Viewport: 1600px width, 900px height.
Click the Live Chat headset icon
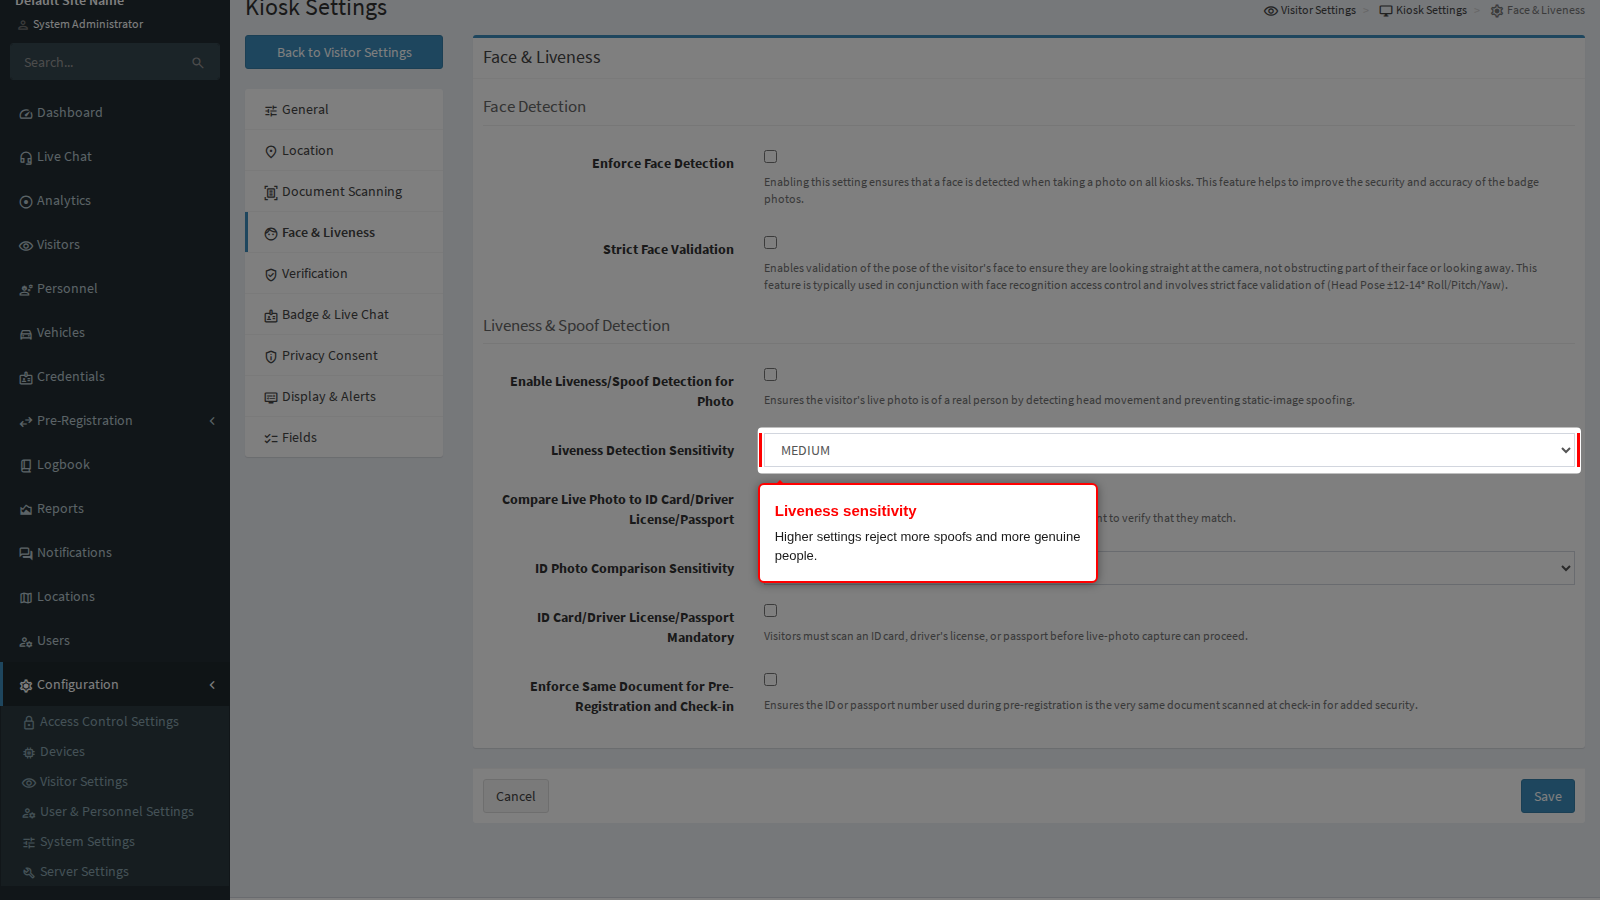click(x=26, y=158)
